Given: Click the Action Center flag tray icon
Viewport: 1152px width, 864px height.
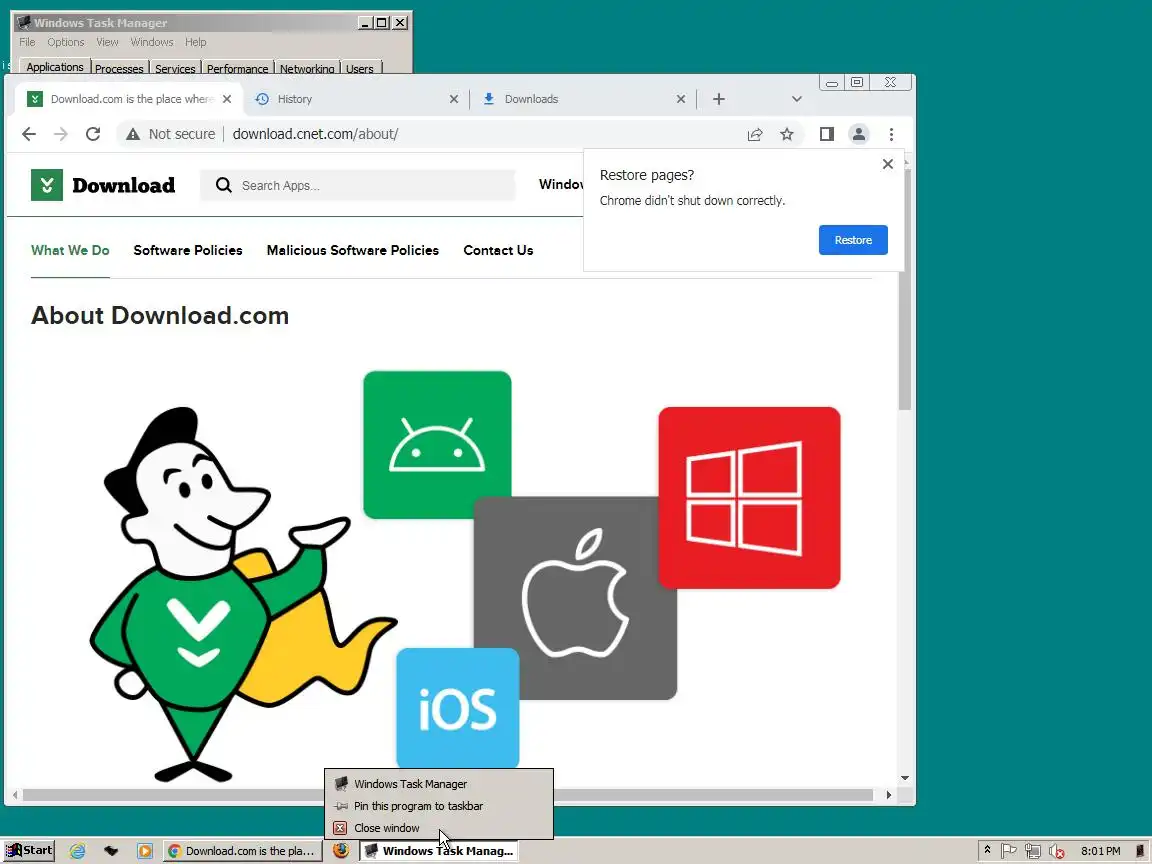Looking at the screenshot, I should (x=1009, y=851).
